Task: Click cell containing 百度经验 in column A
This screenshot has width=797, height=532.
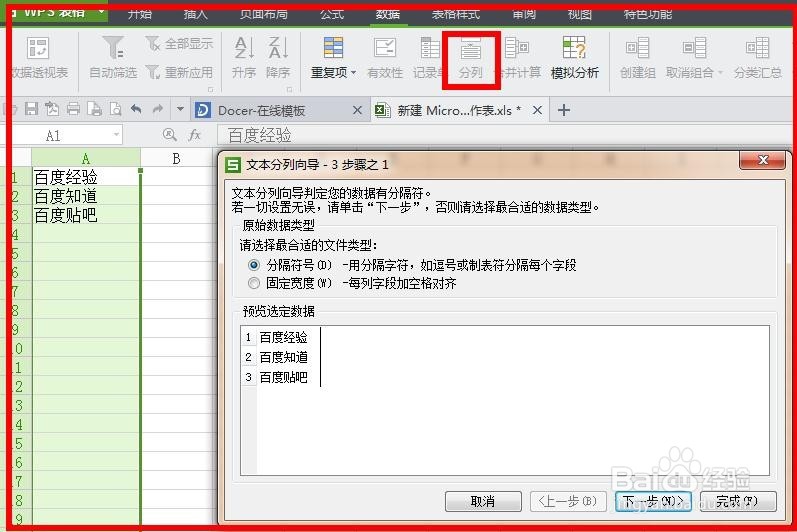Action: [x=86, y=176]
